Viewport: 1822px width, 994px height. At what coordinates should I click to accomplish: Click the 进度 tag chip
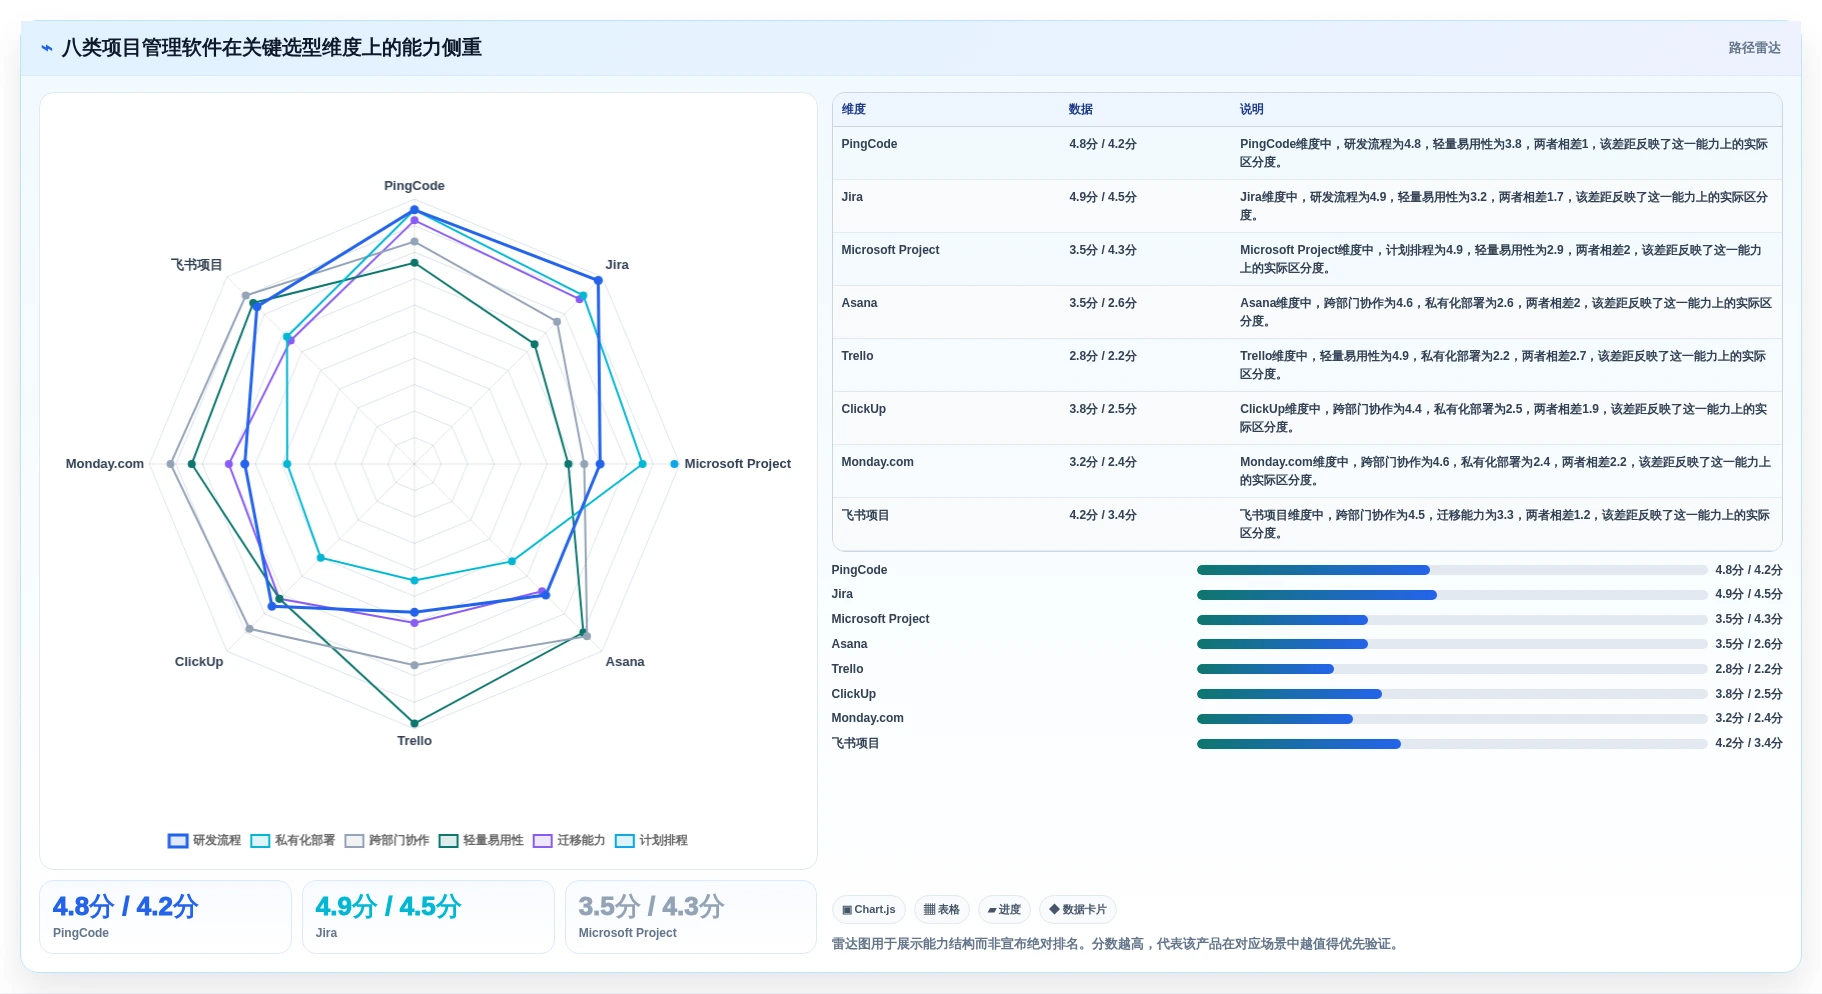[x=1004, y=909]
